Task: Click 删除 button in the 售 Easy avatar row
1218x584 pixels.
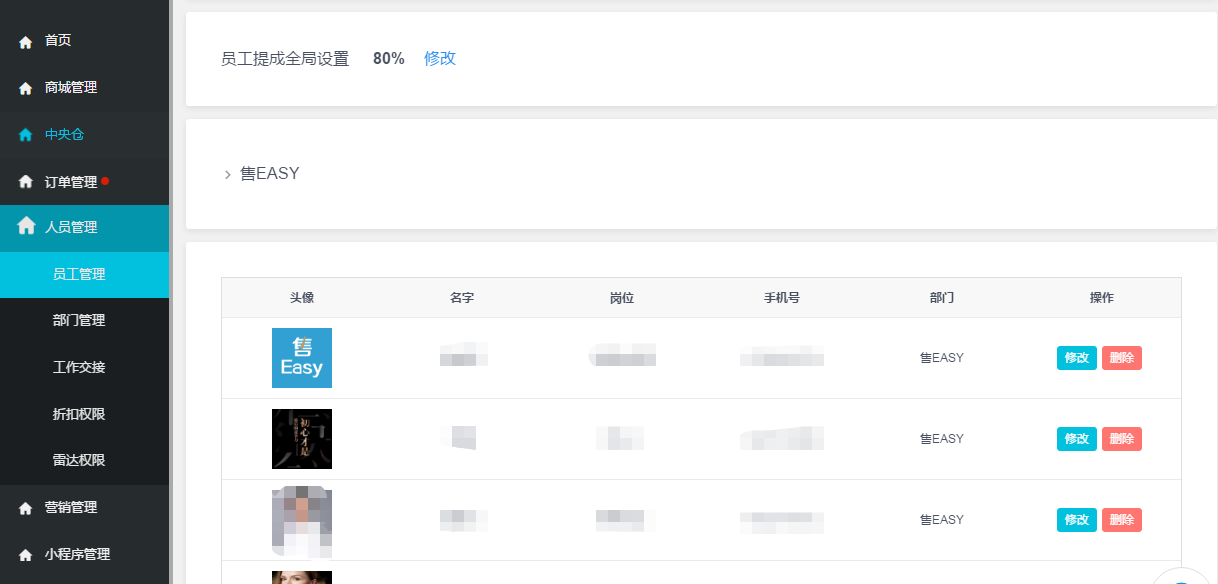Action: coord(1122,358)
